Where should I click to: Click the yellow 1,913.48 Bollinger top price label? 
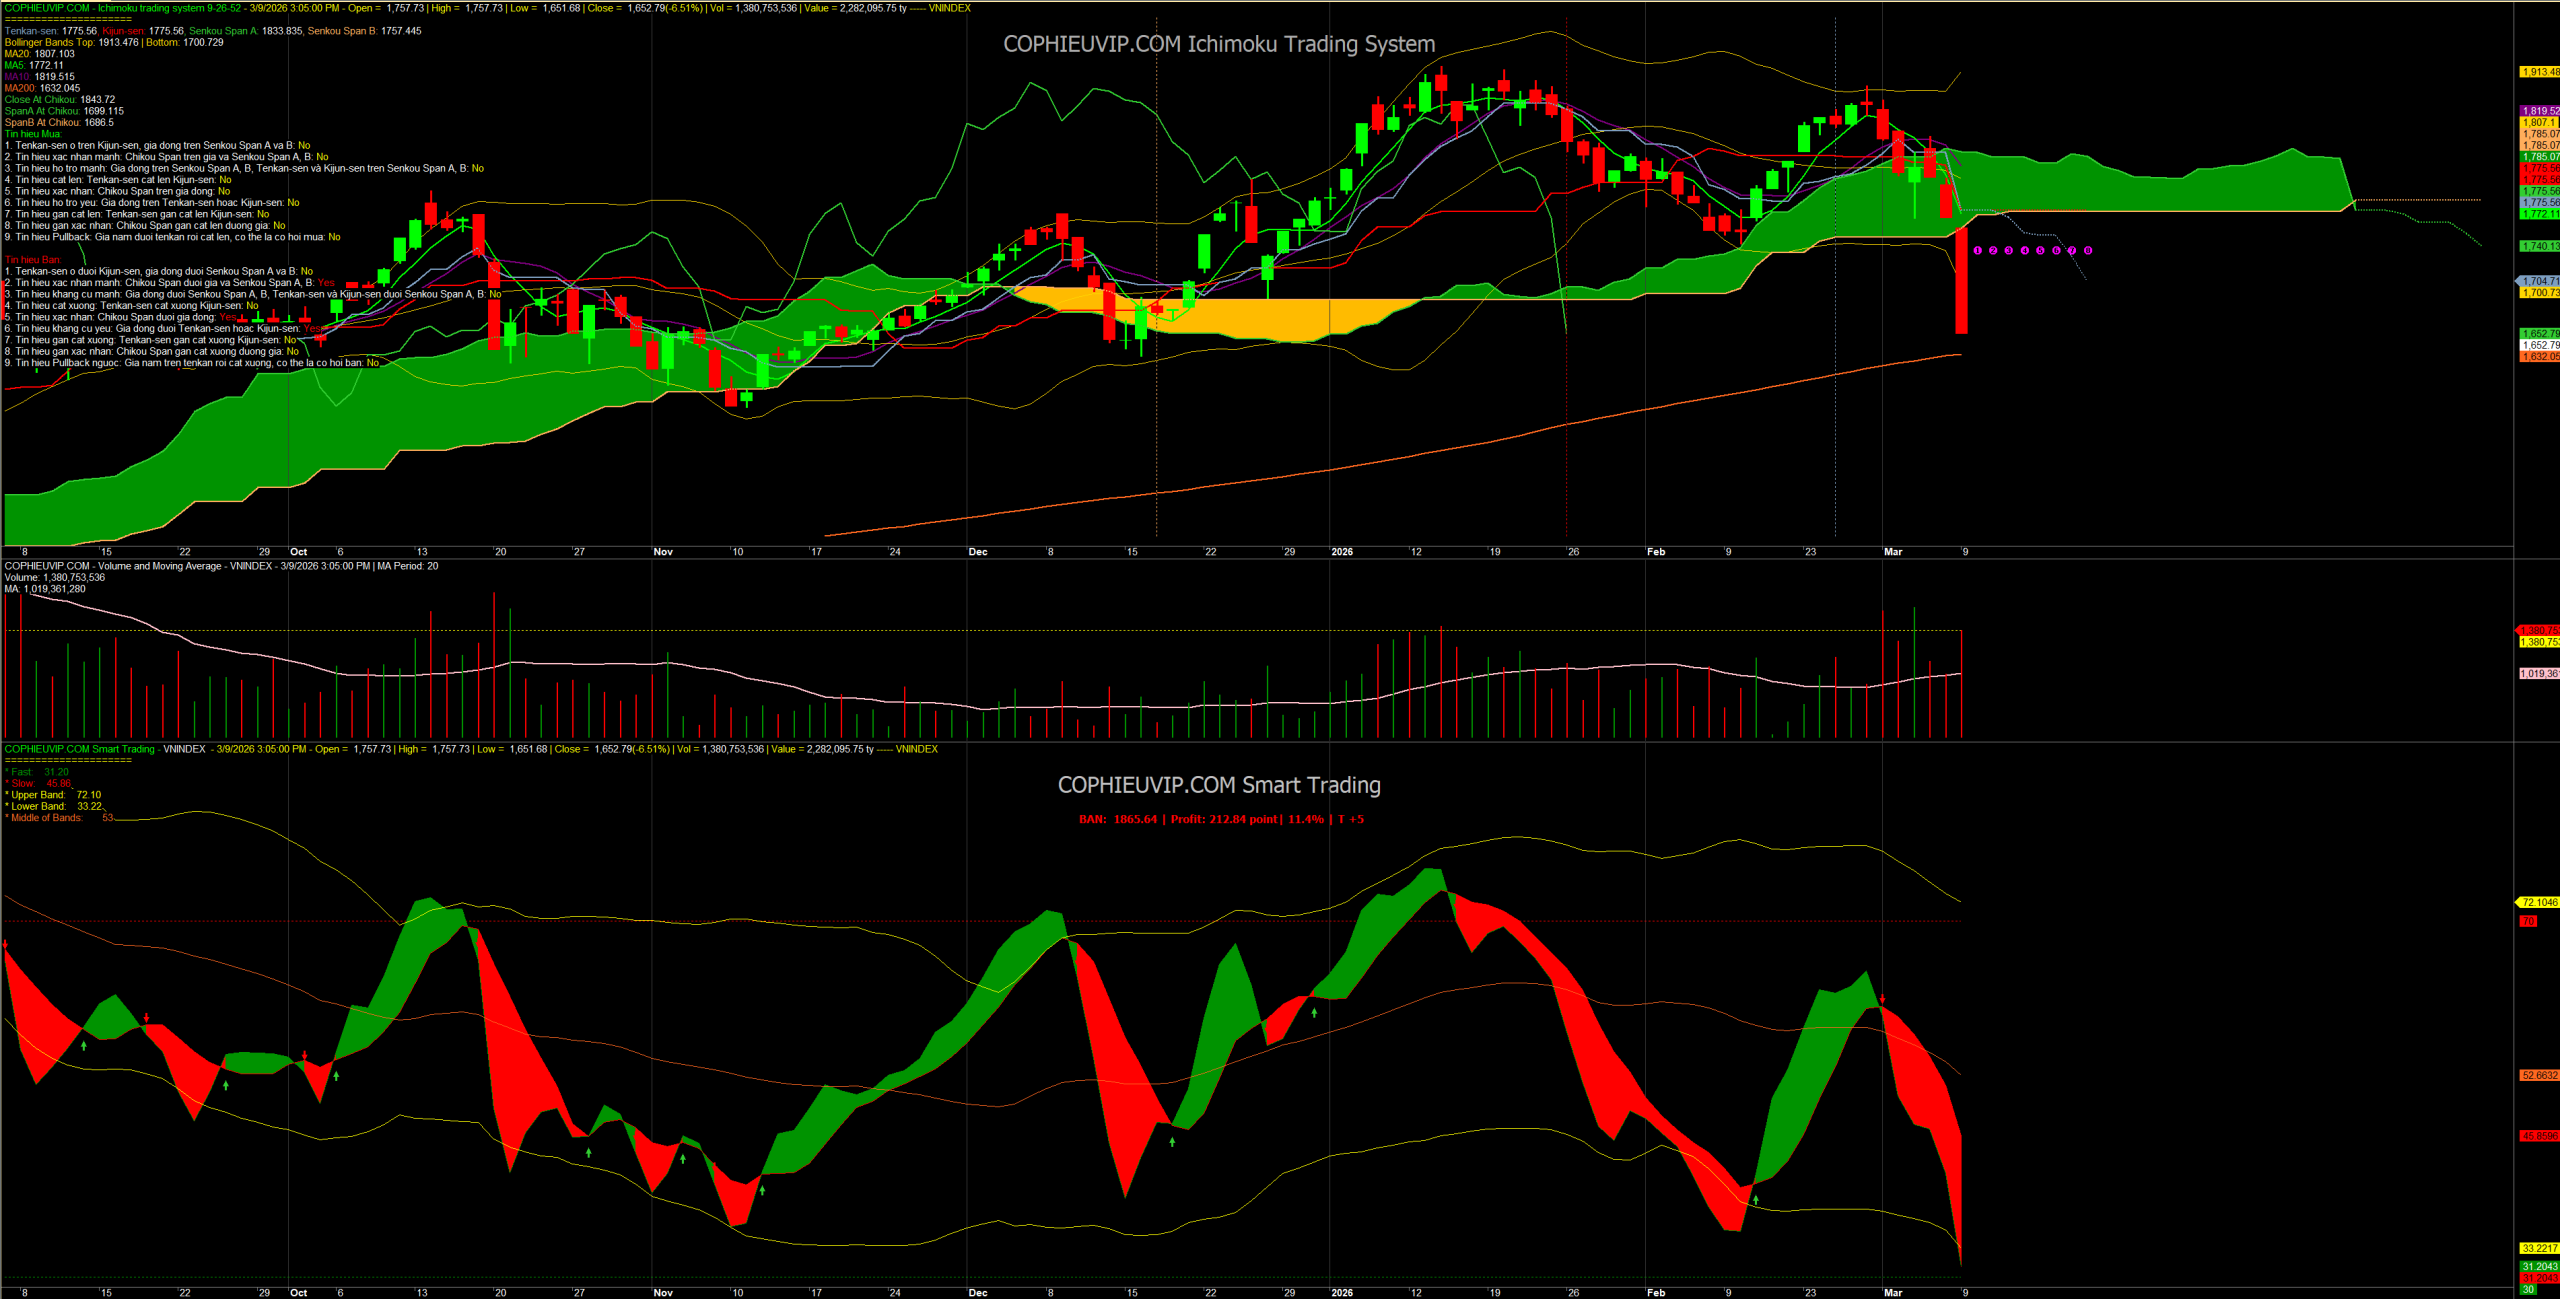pyautogui.click(x=2539, y=72)
